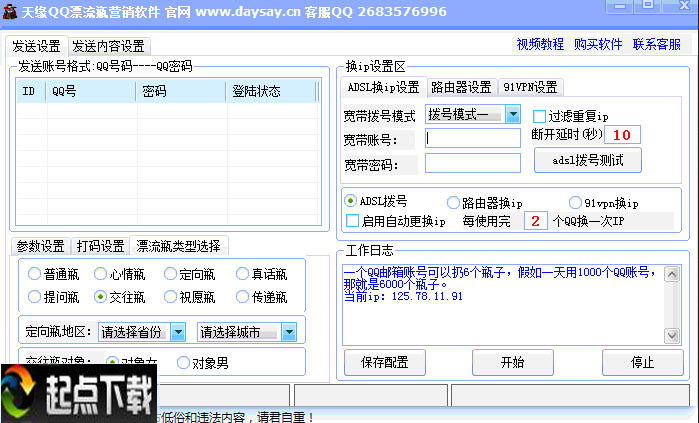Click the app icon in title bar
This screenshot has height=423, width=699.
point(10,12)
